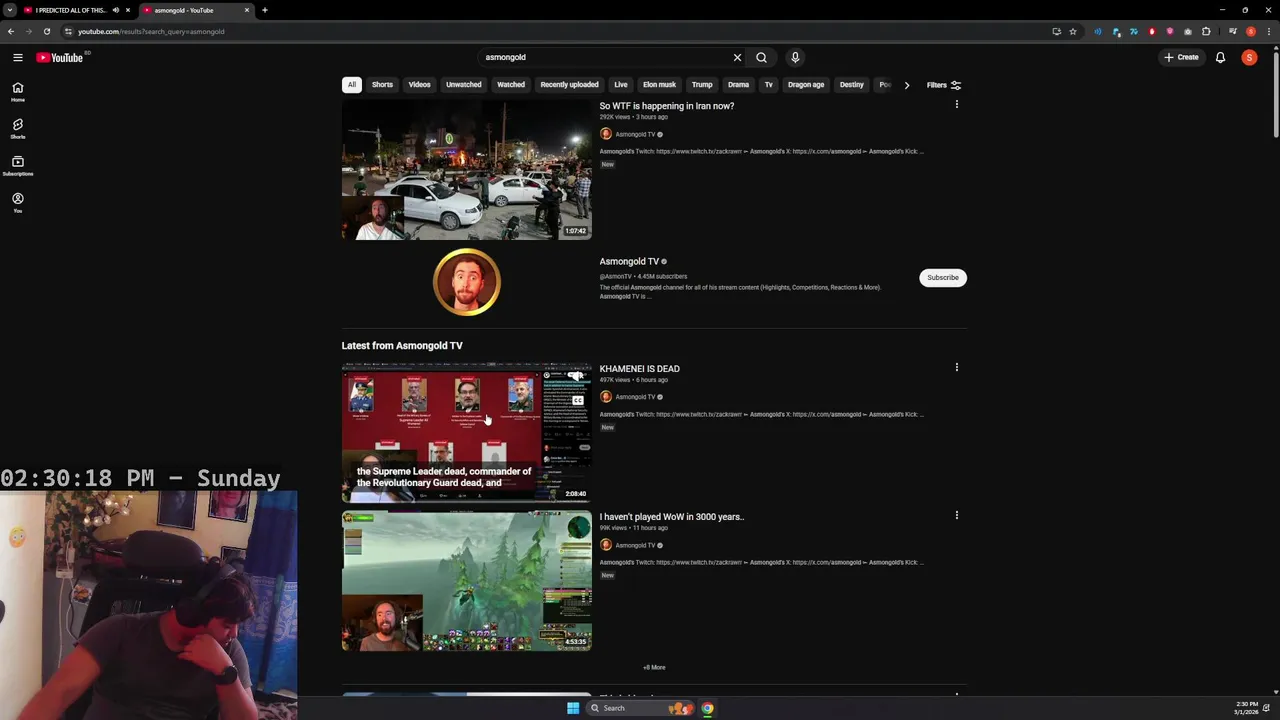The height and width of the screenshot is (720, 1280).
Task: Select the Dragon age chip
Action: click(806, 85)
